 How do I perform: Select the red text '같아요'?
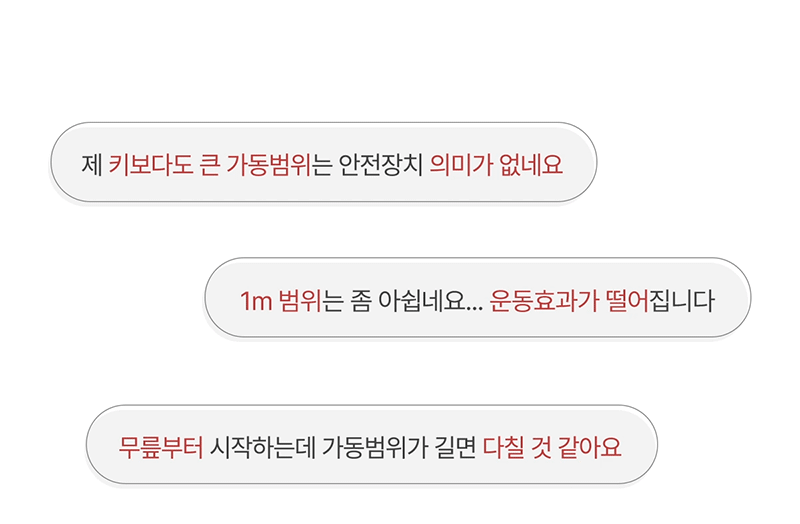(x=590, y=447)
